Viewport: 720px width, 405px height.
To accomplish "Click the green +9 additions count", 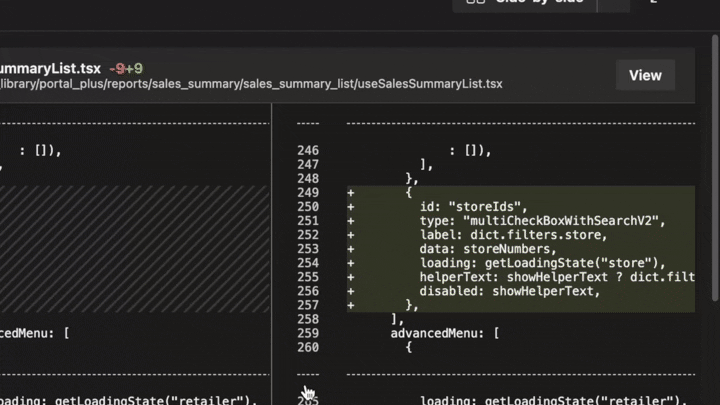I will (x=133, y=69).
